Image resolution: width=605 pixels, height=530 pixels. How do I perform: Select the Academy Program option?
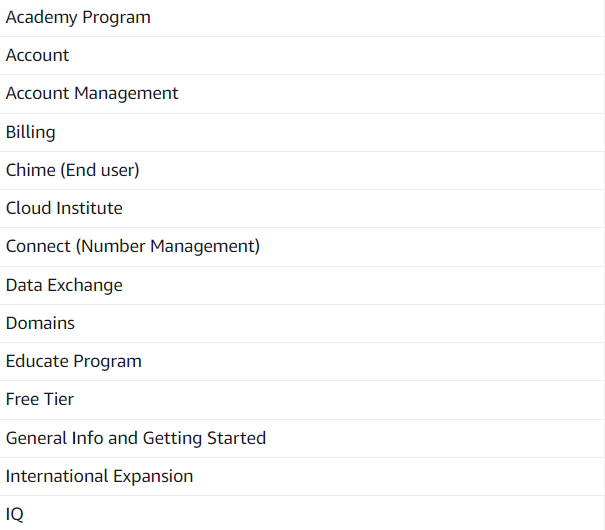pyautogui.click(x=78, y=17)
